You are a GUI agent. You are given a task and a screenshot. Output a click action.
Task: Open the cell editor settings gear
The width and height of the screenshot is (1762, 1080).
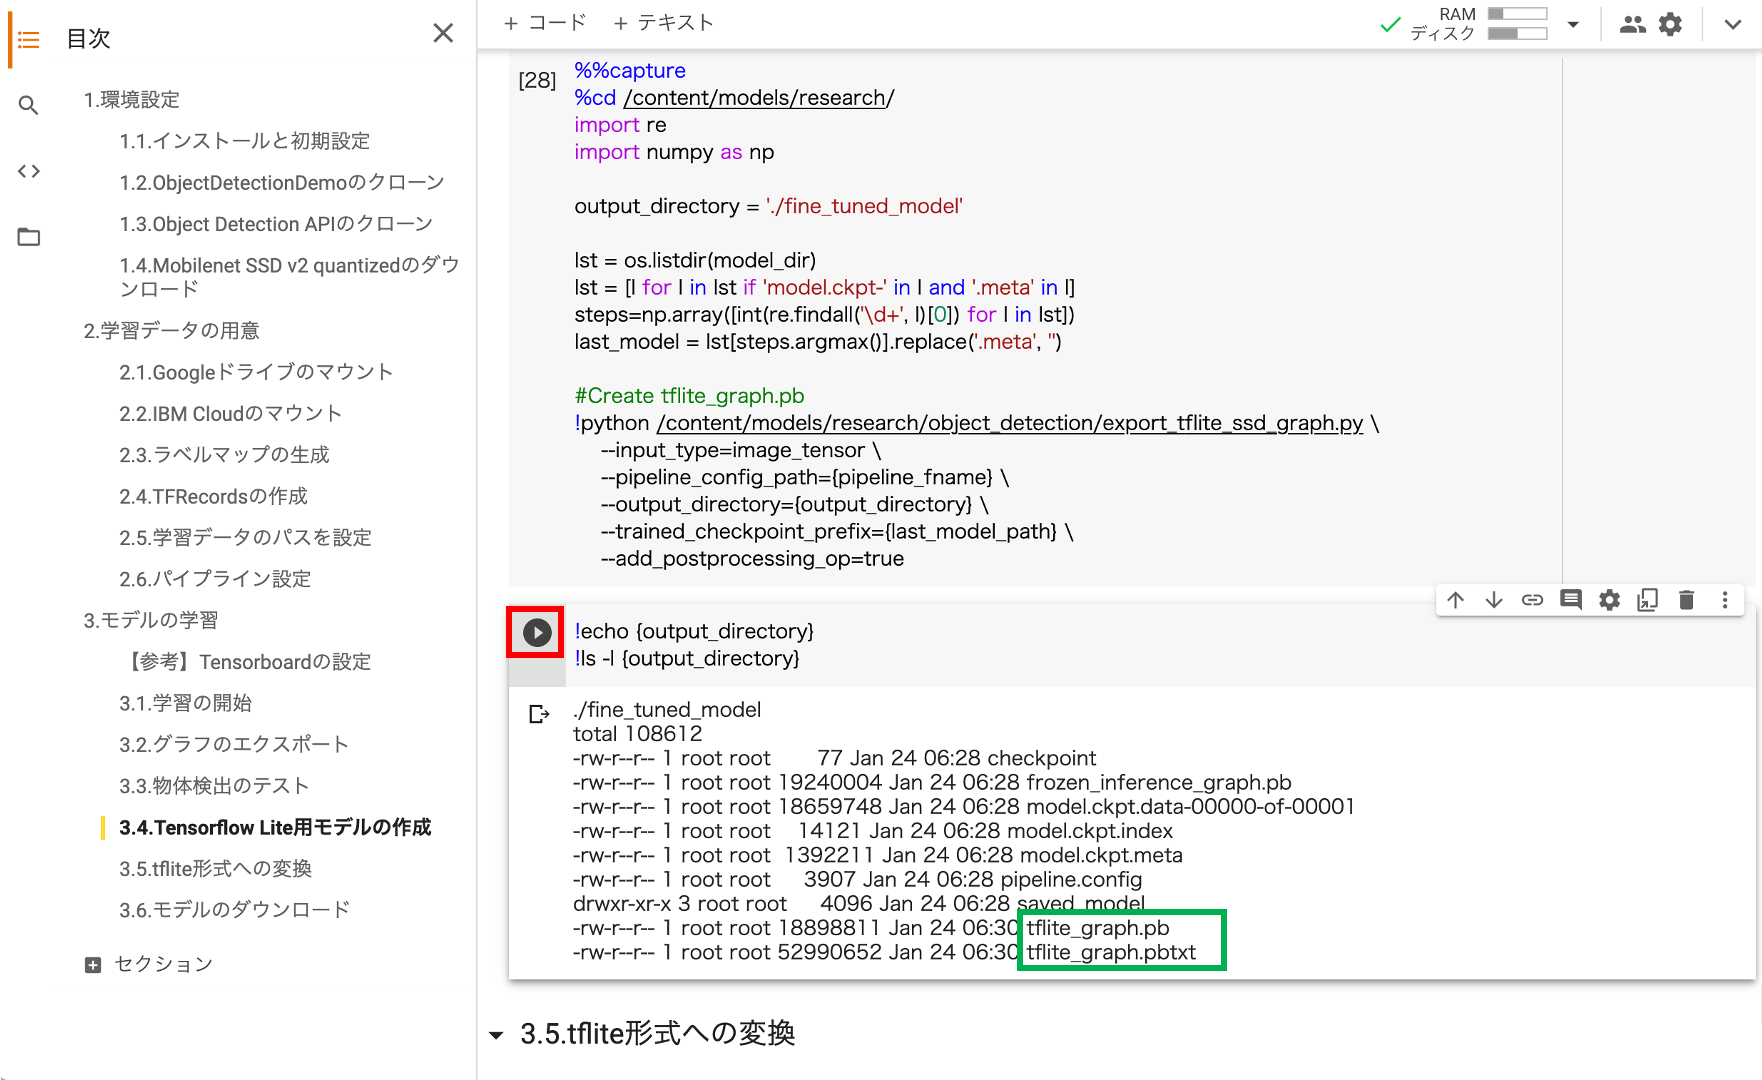click(x=1609, y=600)
